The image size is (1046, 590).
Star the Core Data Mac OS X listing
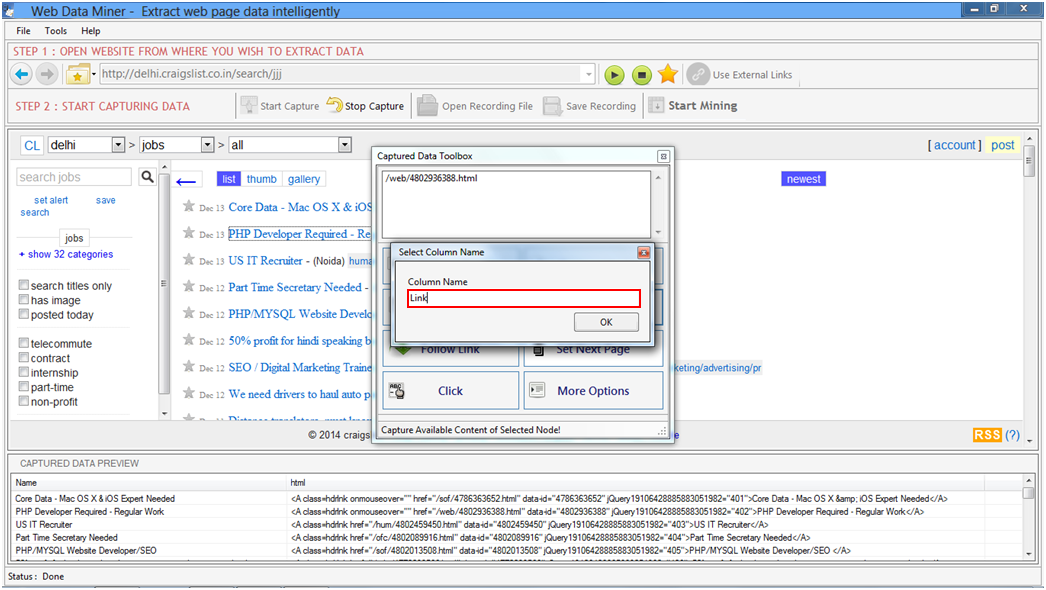coord(189,206)
